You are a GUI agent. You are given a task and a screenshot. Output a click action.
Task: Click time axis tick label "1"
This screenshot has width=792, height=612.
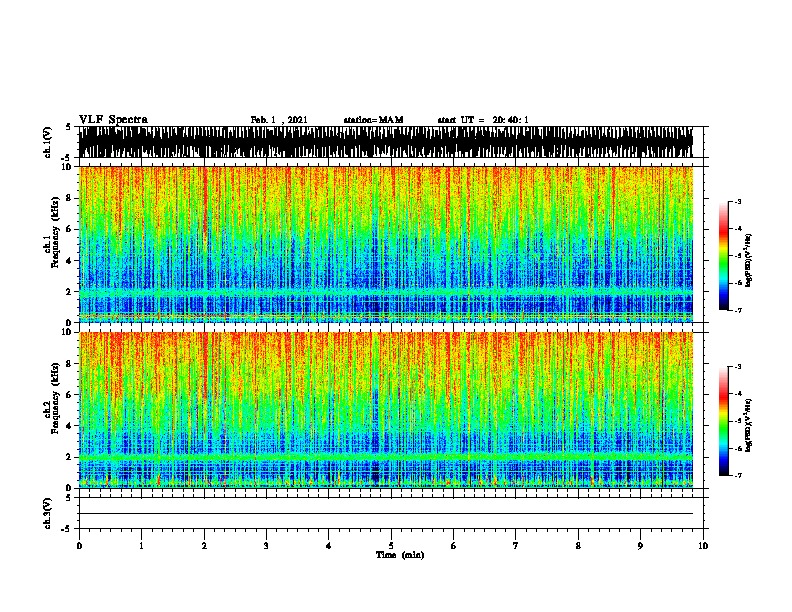(141, 546)
